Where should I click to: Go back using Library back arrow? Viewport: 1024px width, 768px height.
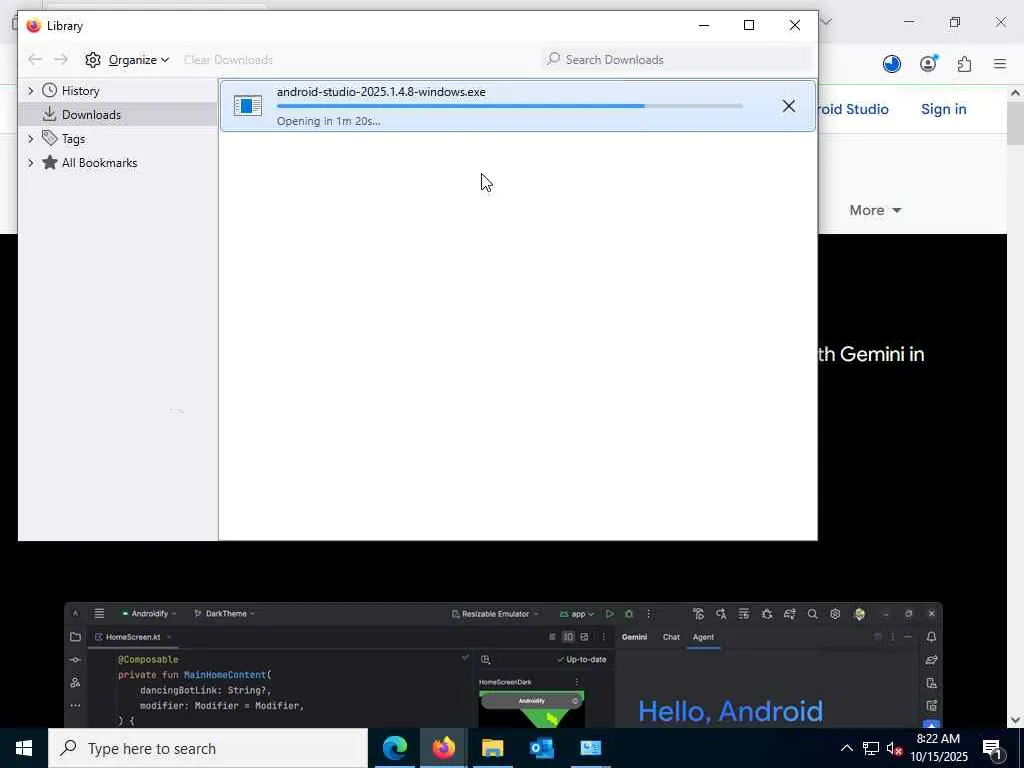coord(35,59)
